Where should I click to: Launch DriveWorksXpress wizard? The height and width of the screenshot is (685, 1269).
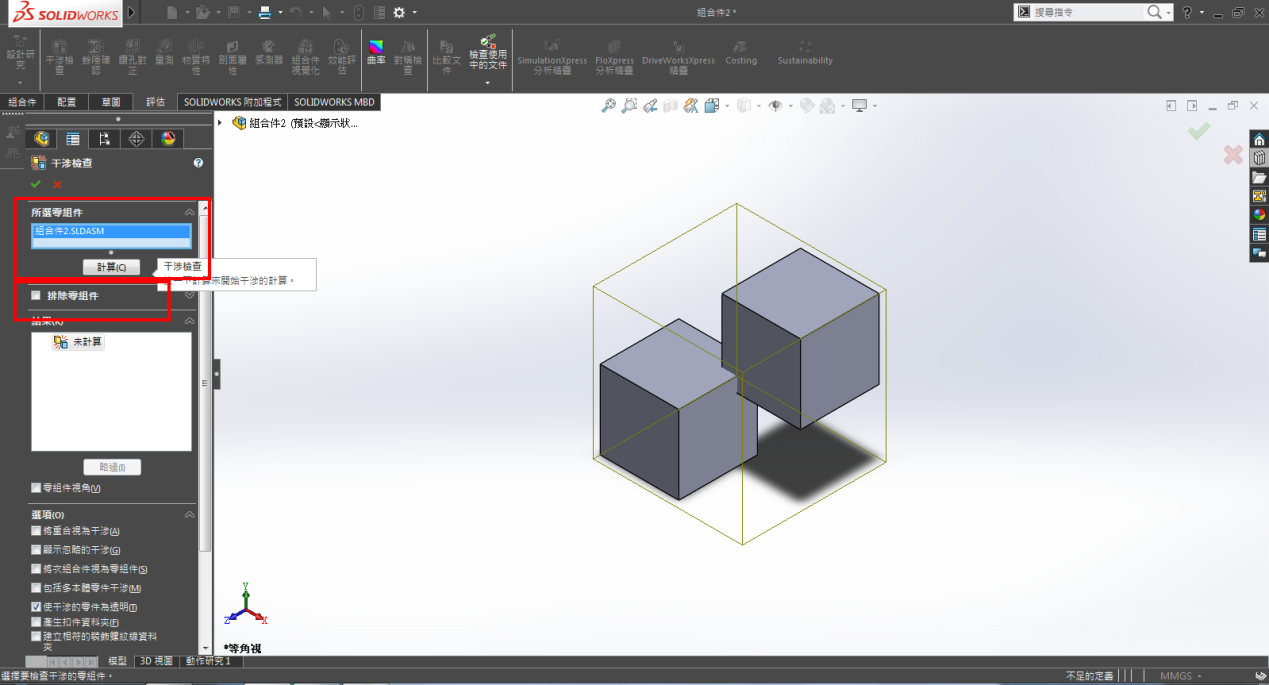tap(679, 58)
